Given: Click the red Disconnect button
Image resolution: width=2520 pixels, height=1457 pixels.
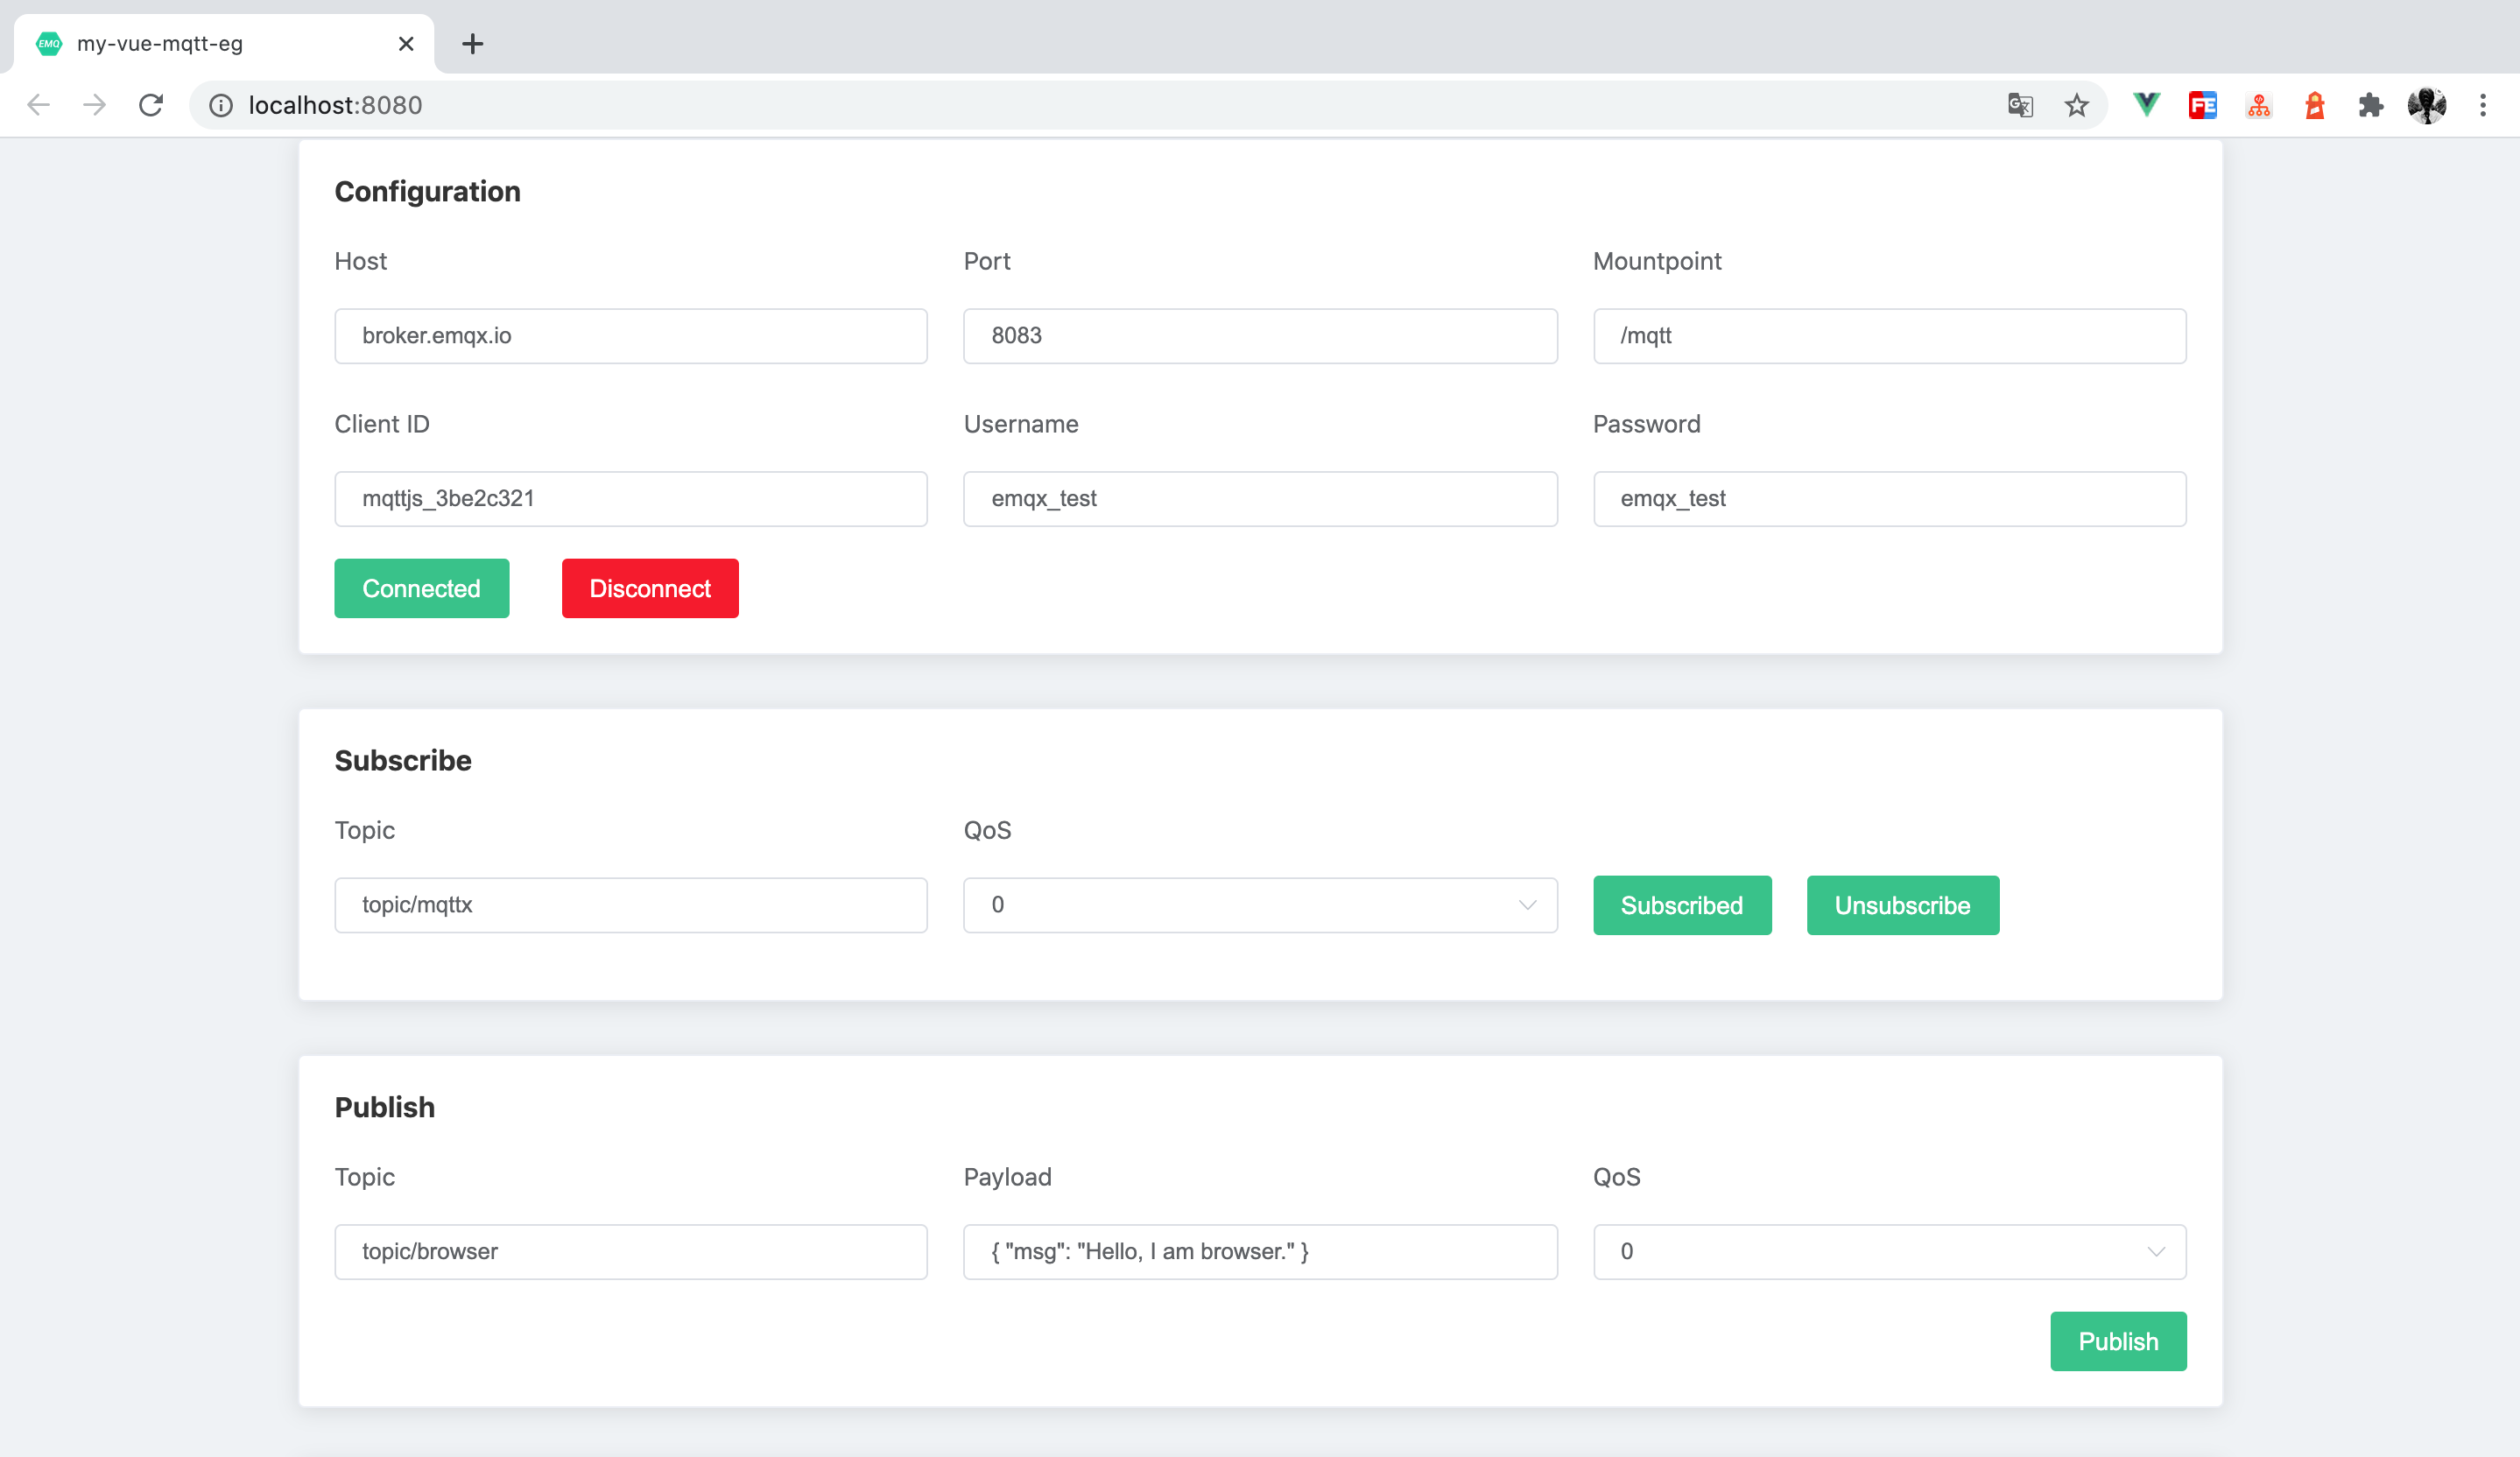Looking at the screenshot, I should click(x=650, y=588).
